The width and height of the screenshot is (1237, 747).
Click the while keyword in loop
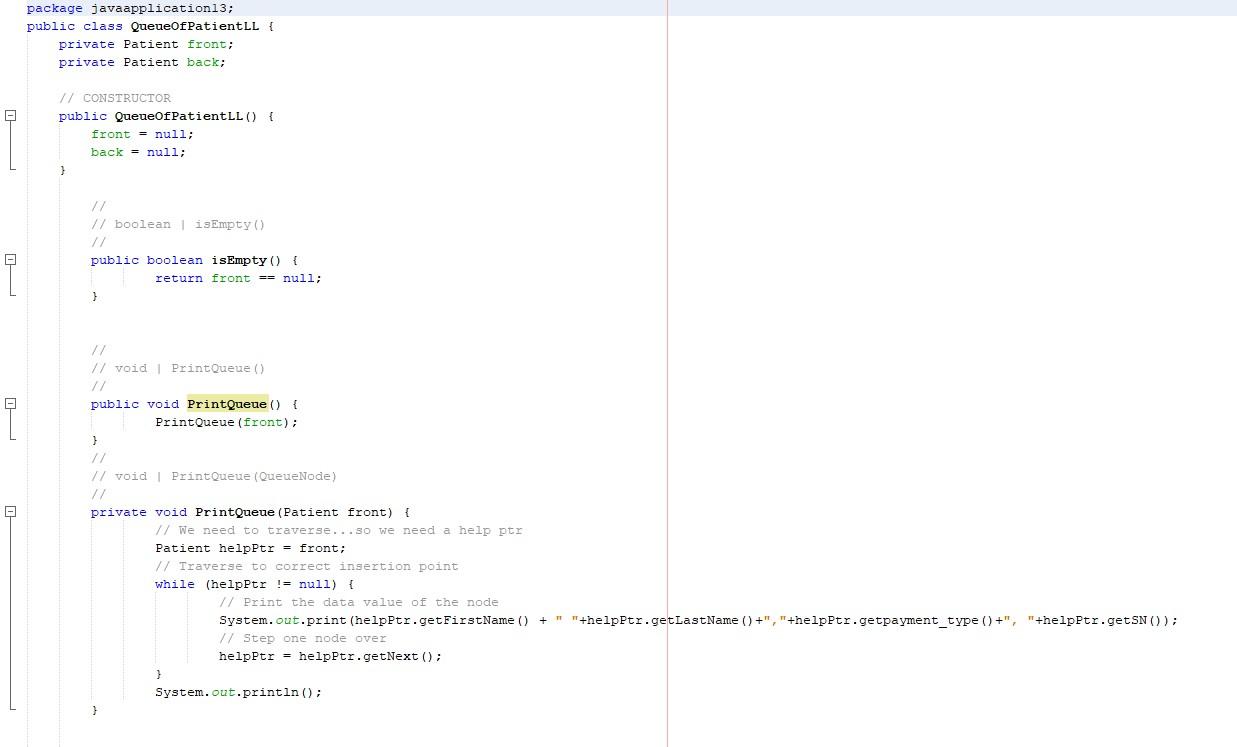click(175, 584)
